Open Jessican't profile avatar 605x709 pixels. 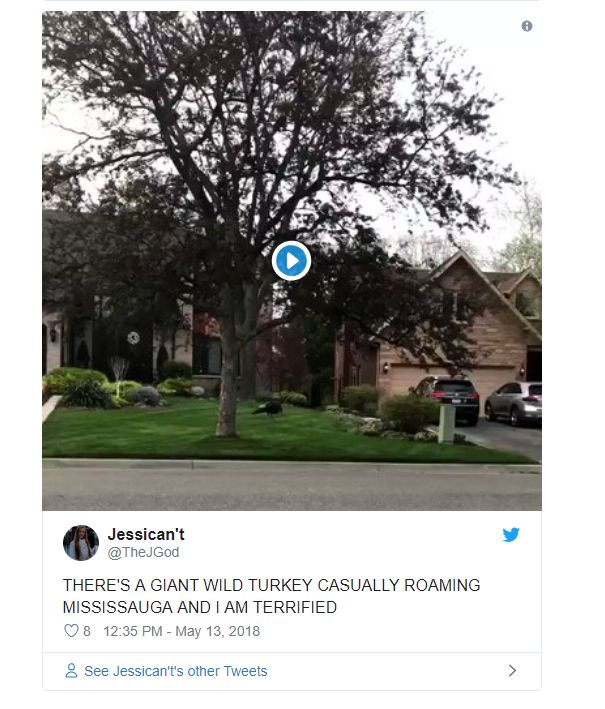coord(80,543)
